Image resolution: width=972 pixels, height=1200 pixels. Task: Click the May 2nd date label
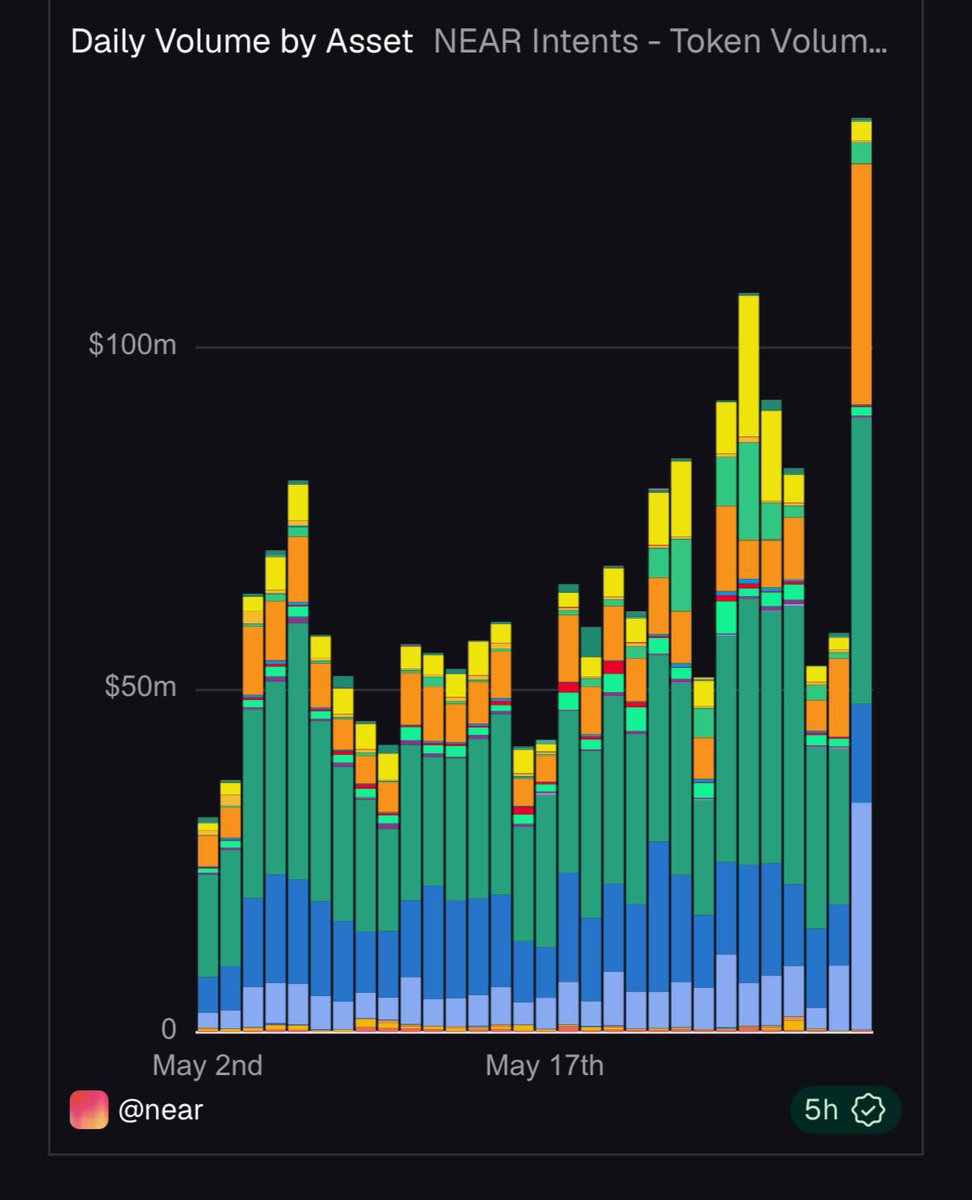click(x=208, y=1066)
